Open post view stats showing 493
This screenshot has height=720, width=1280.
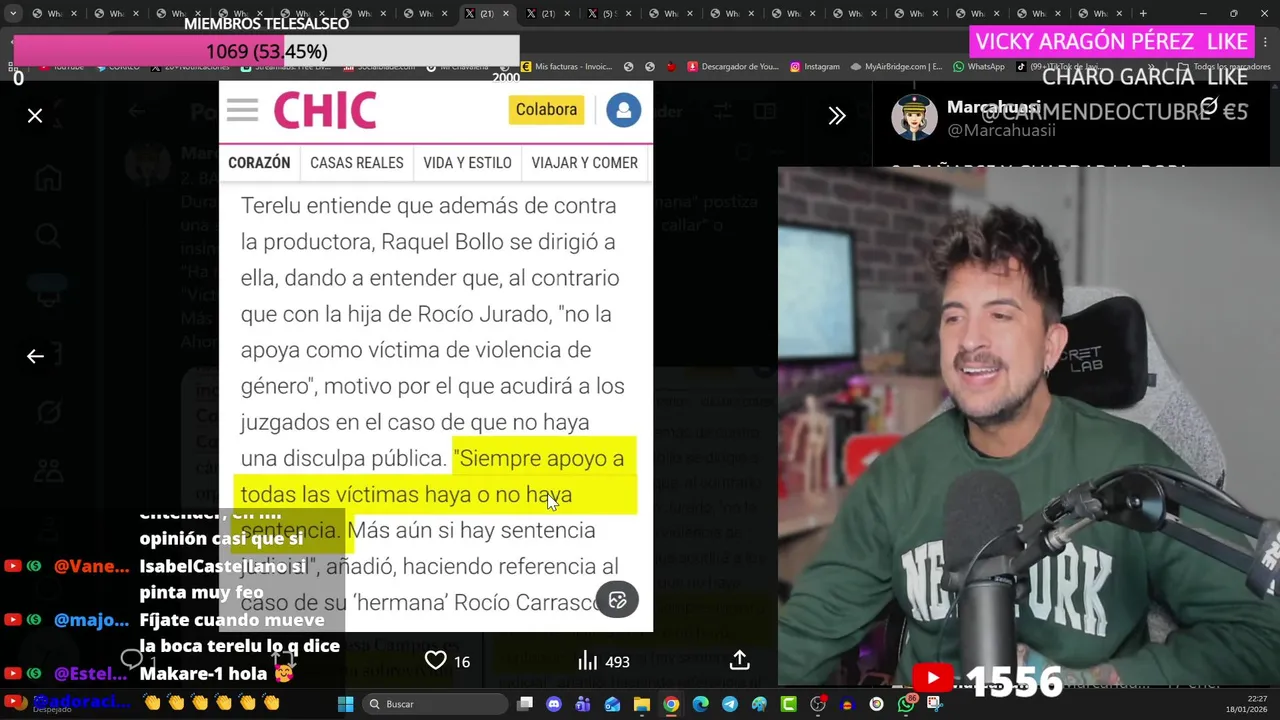604,661
